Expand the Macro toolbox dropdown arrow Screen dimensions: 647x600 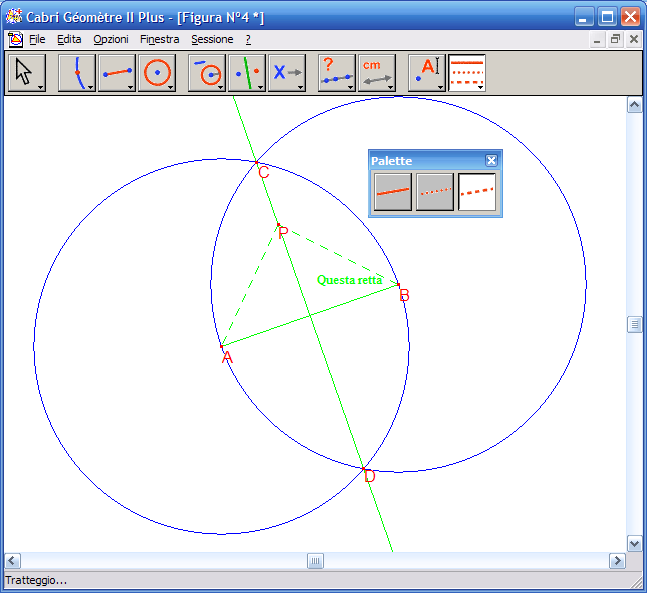[x=300, y=87]
